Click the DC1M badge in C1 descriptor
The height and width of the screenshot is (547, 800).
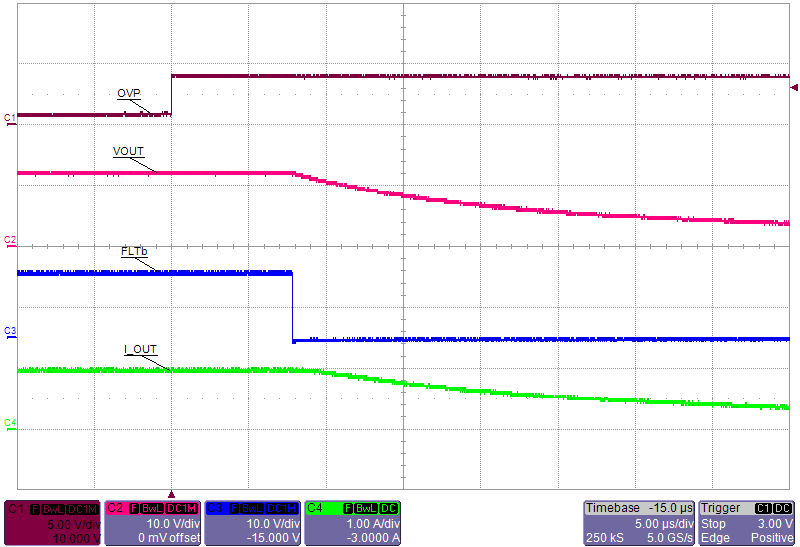(x=84, y=508)
